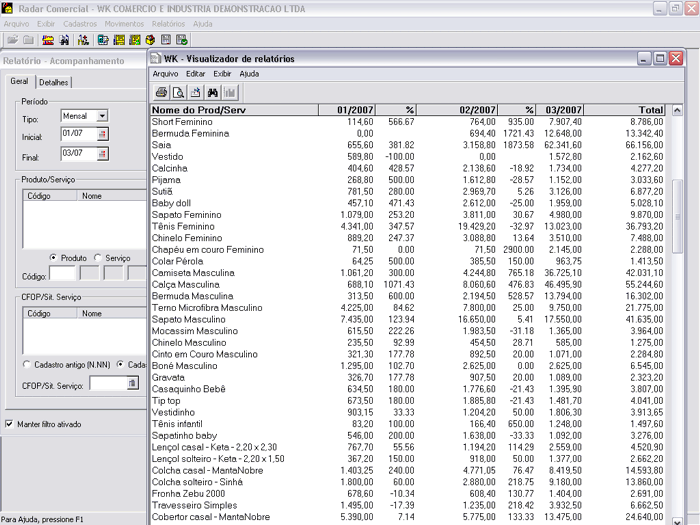The image size is (700, 525).
Task: Click the Nome do Prod/Serv column header
Action: click(198, 109)
